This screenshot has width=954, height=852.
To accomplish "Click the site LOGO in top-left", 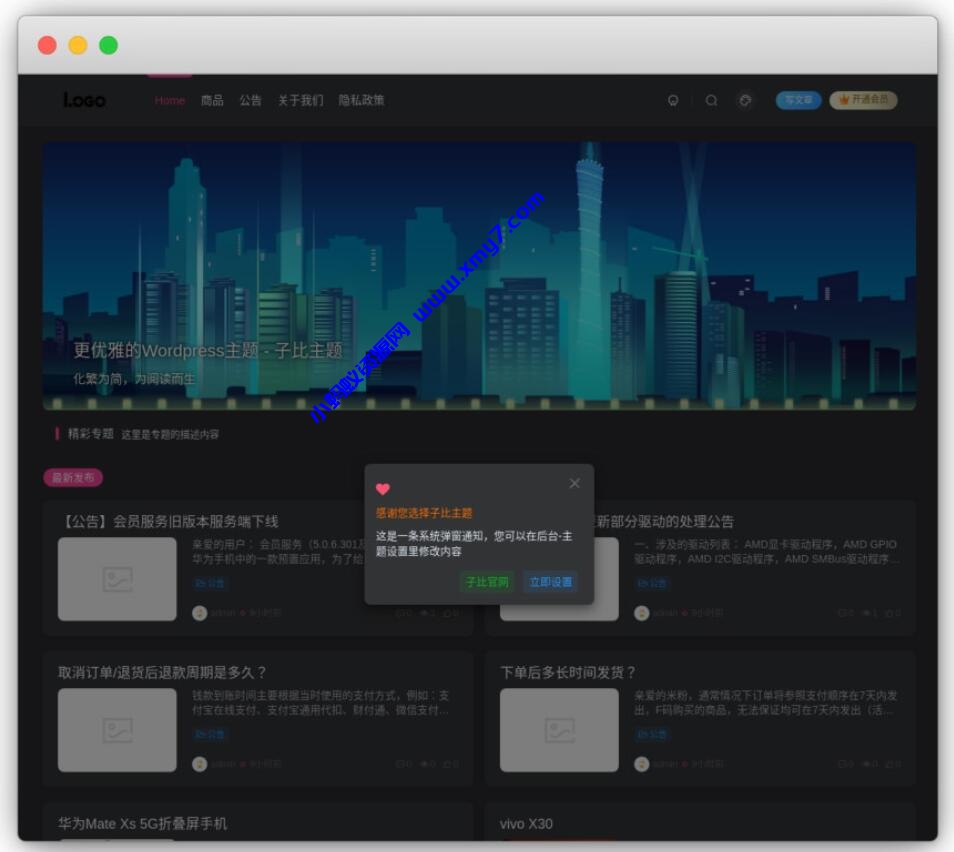I will (85, 100).
